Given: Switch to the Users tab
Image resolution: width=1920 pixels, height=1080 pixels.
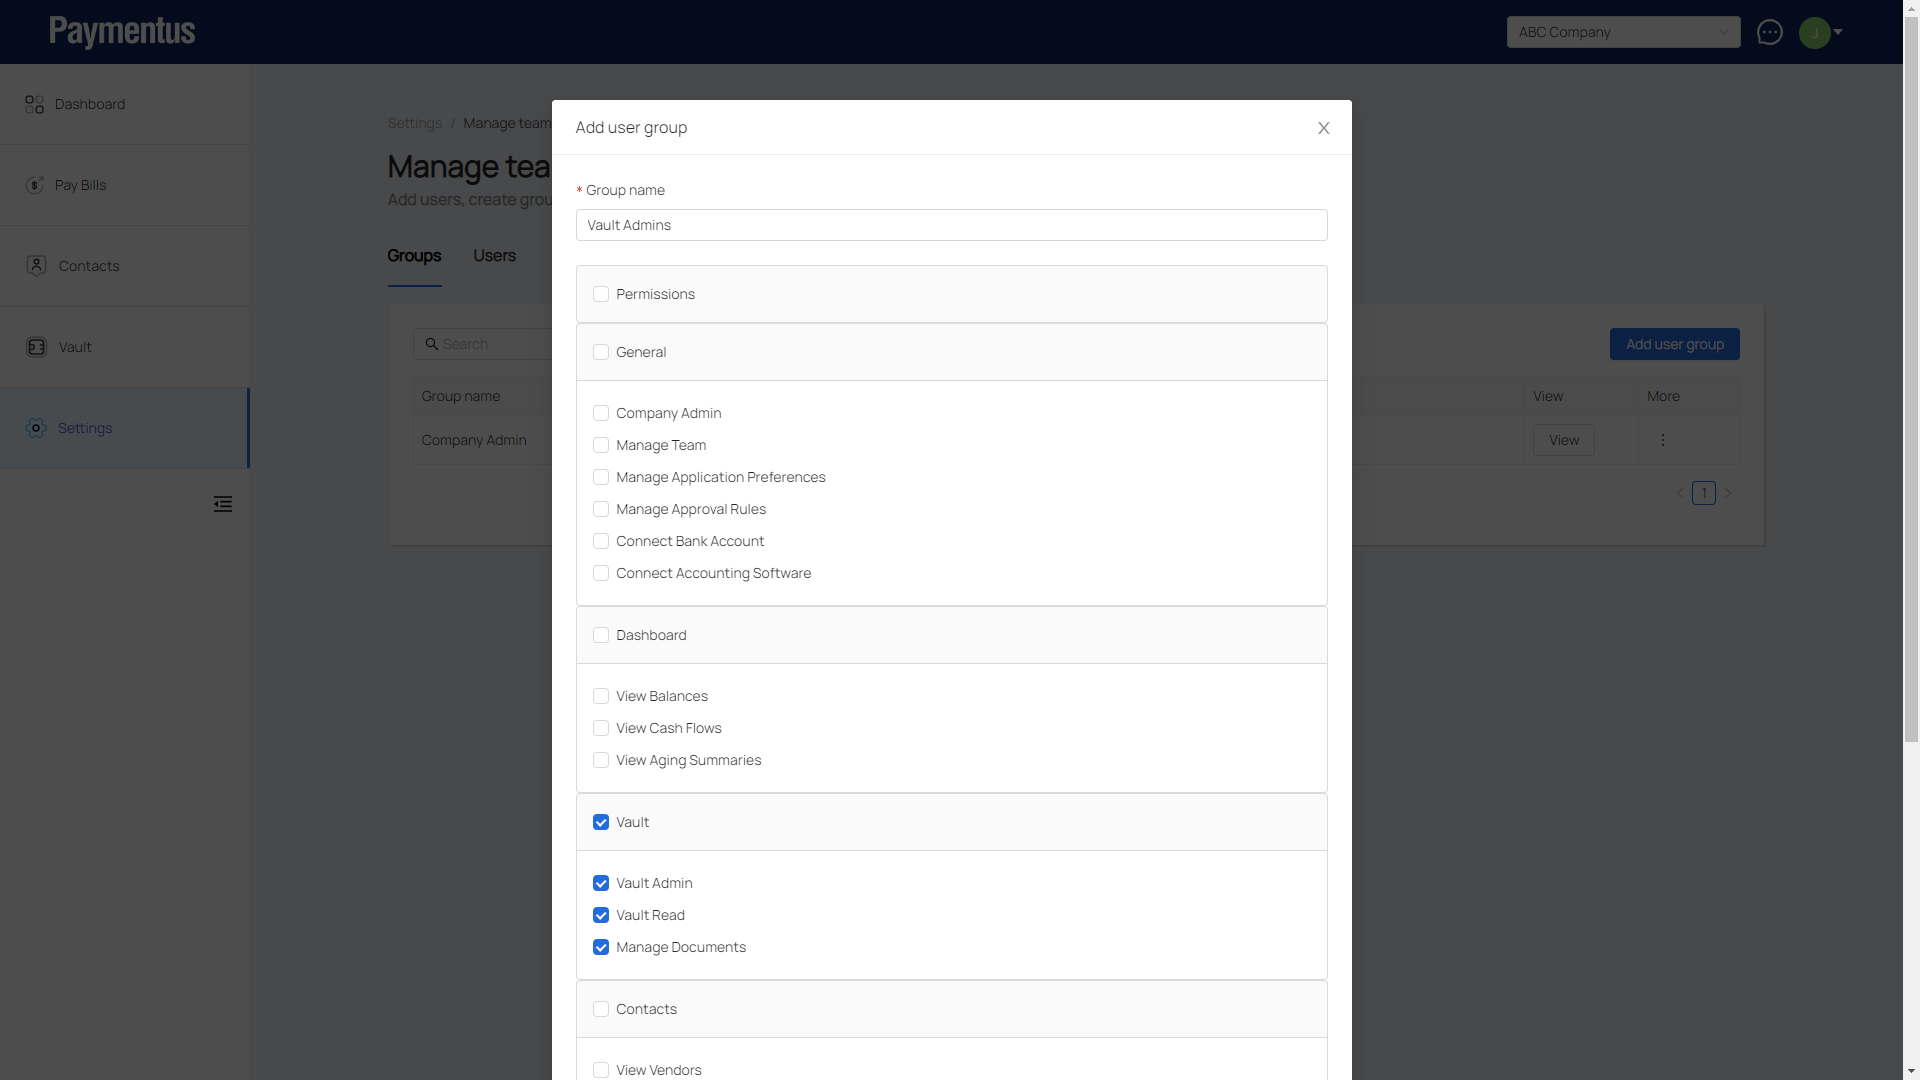Looking at the screenshot, I should [494, 256].
